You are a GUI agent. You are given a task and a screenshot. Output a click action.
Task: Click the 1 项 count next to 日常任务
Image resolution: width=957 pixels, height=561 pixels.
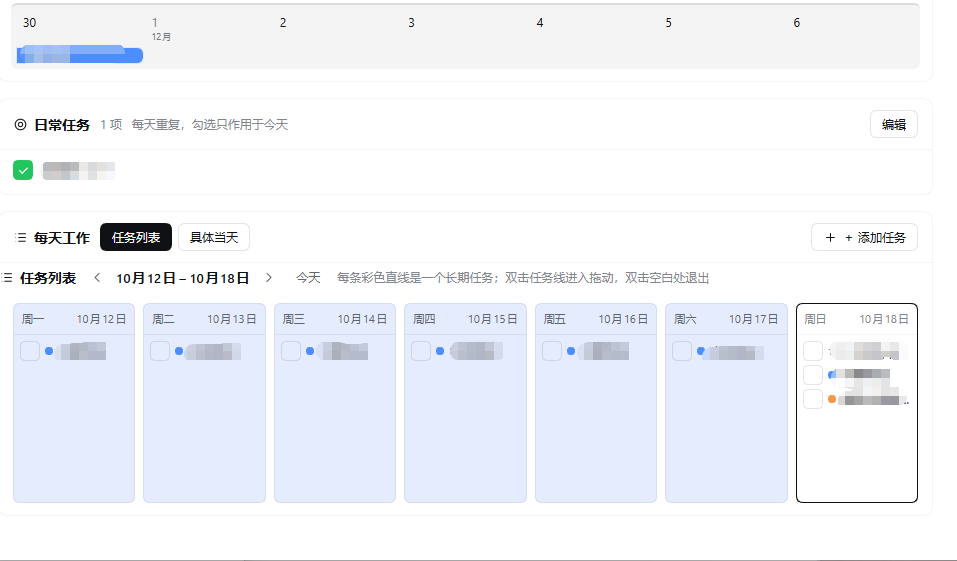tap(111, 125)
